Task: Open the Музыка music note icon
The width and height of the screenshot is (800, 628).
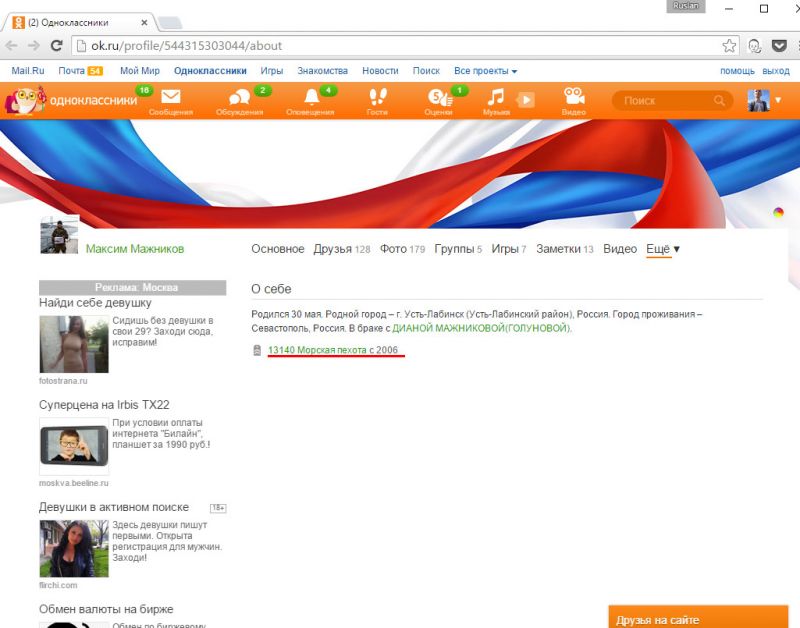Action: coord(496,98)
